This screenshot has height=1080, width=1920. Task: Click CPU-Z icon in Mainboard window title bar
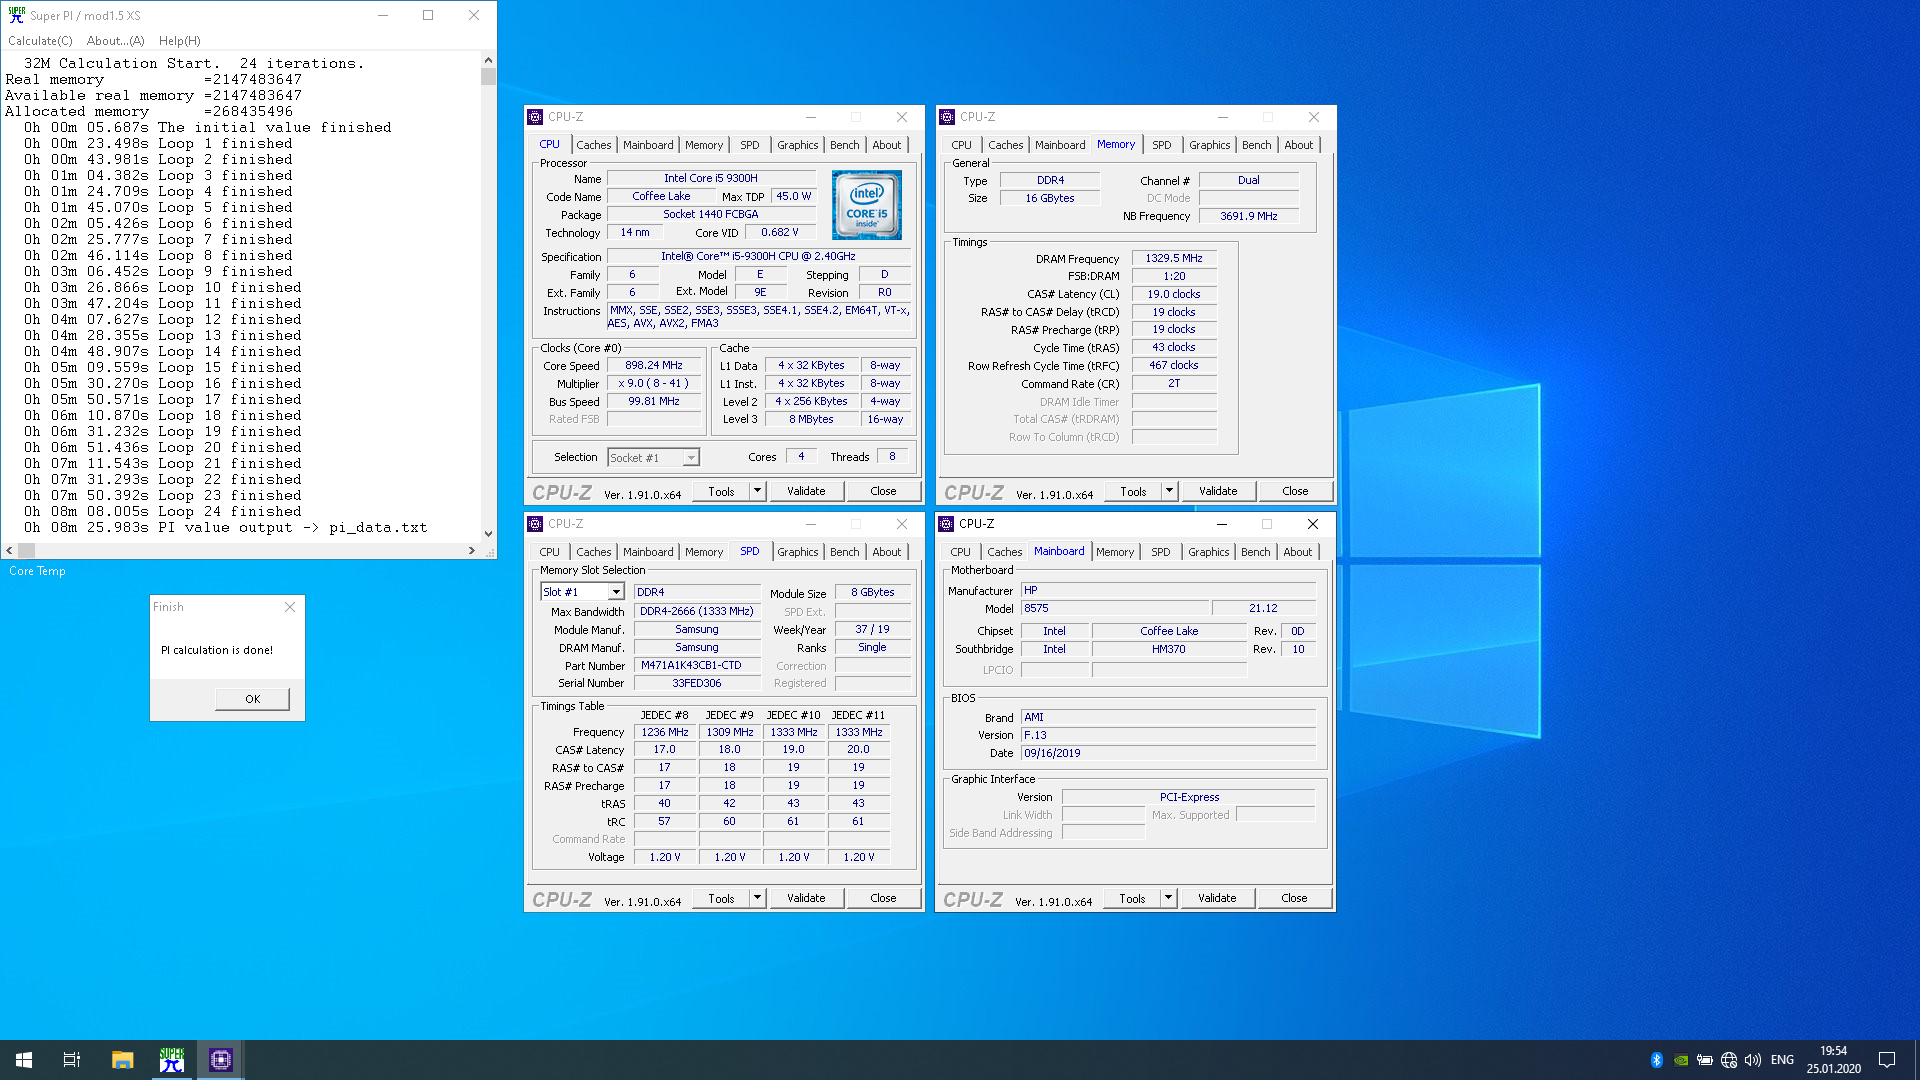point(946,524)
